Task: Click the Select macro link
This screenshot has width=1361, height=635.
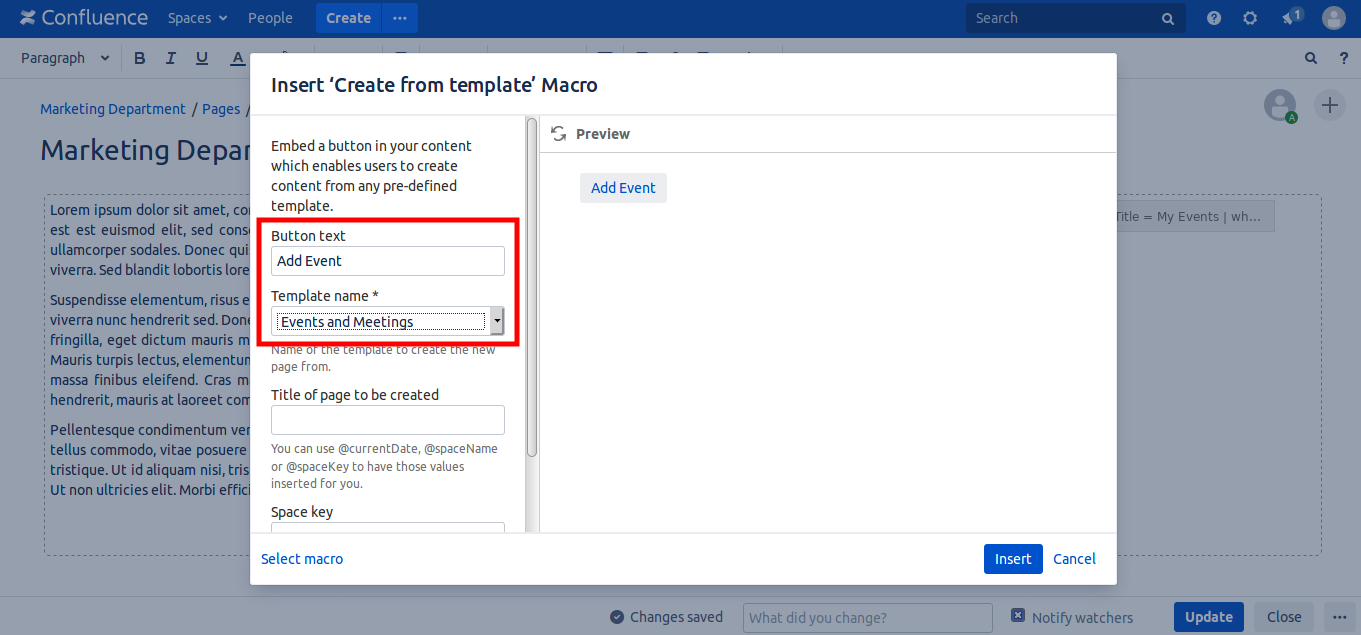Action: coord(302,559)
